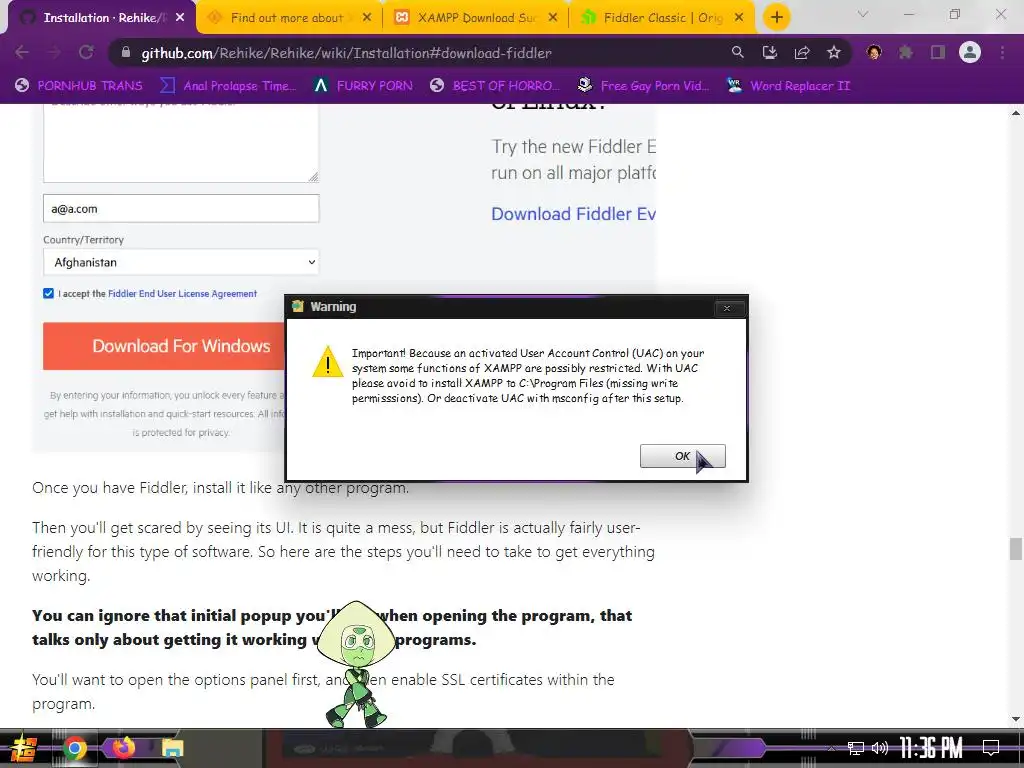Close the XAMPP Warning dialog window
The image size is (1024, 768).
click(x=727, y=308)
